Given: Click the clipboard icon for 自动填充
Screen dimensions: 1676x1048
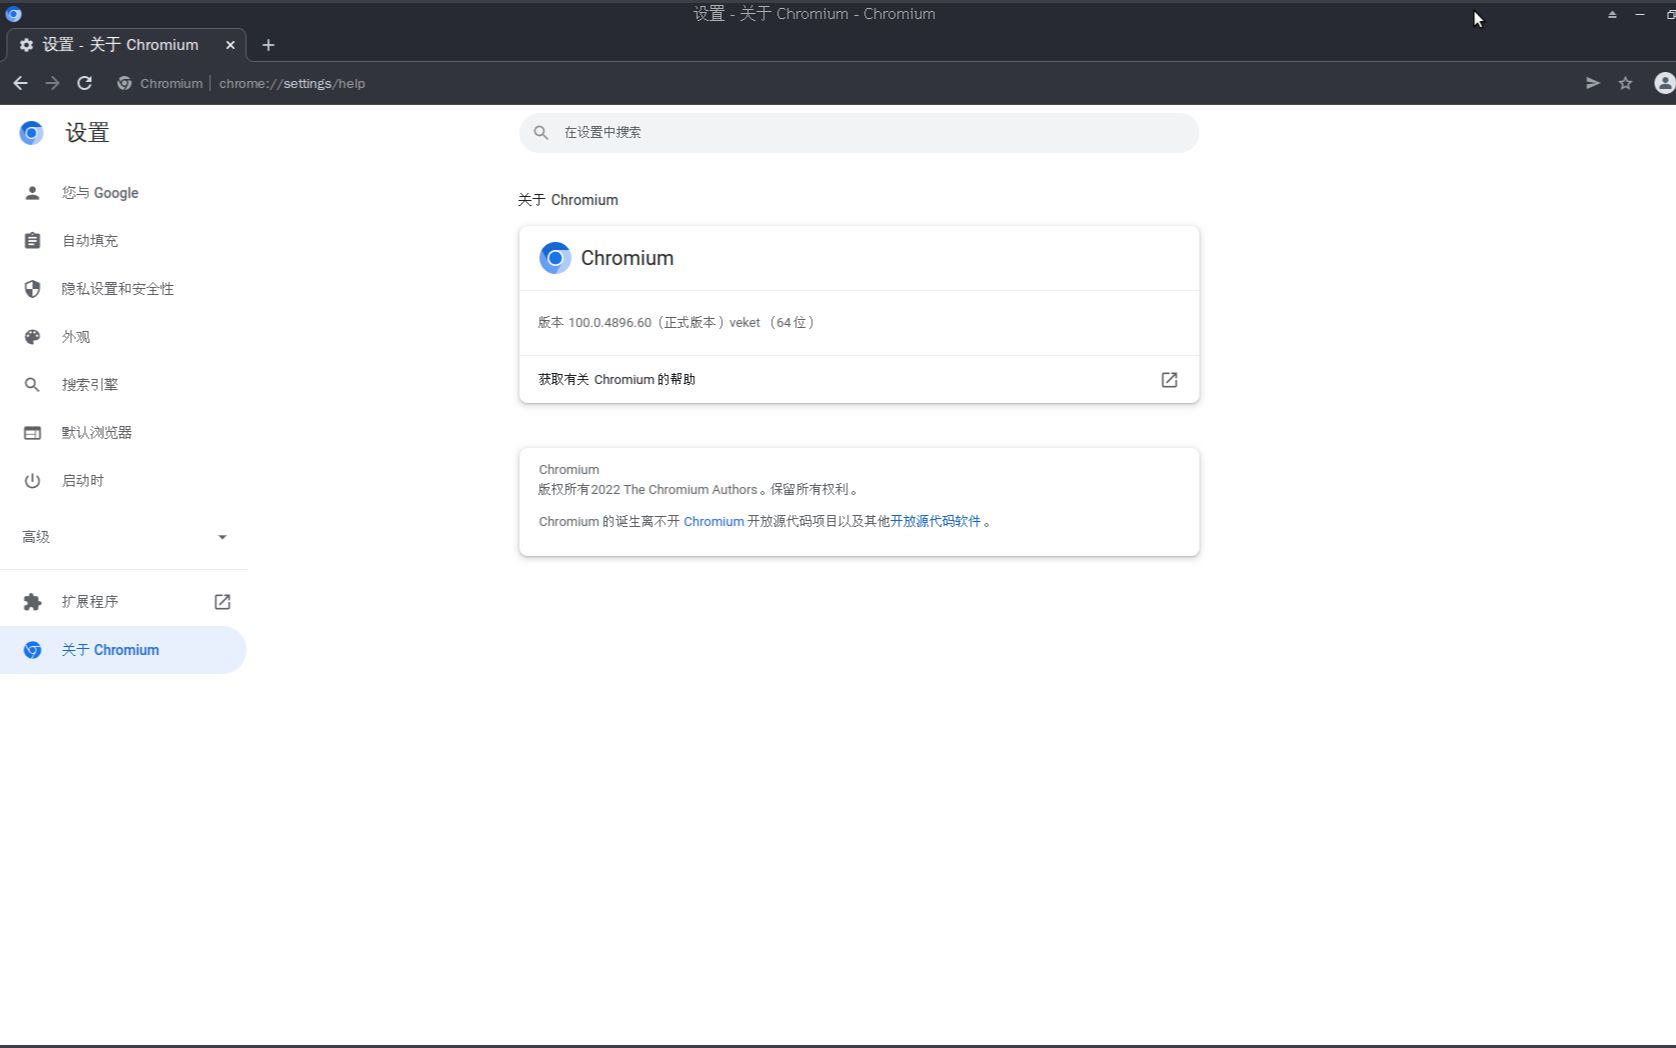Looking at the screenshot, I should (32, 241).
